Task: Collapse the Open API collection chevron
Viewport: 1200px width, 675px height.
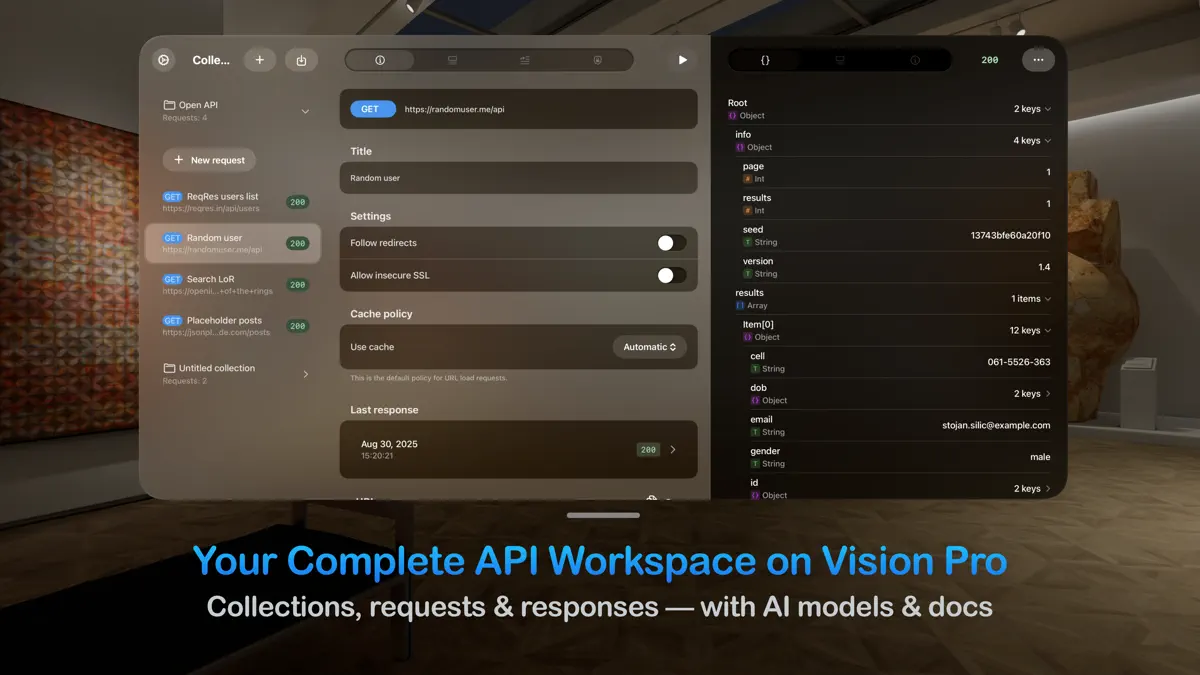Action: (304, 110)
